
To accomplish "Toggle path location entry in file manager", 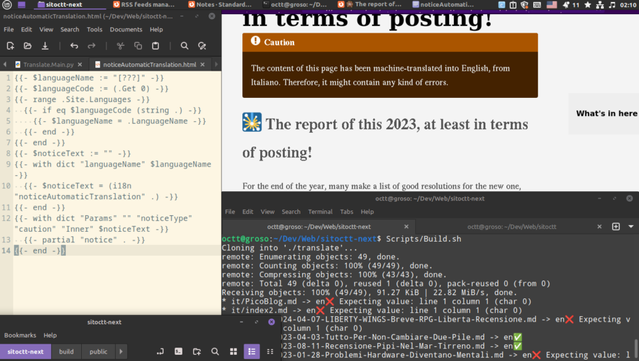I will tap(160, 351).
